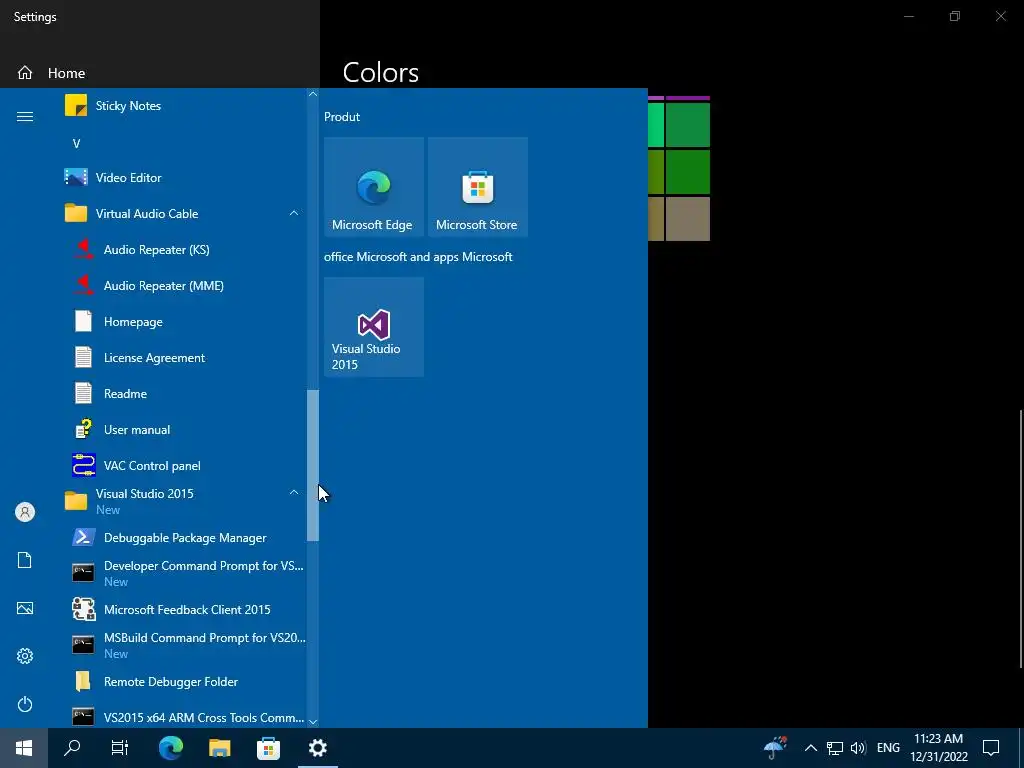1024x768 pixels.
Task: Open the Readme file
Action: [x=183, y=393]
